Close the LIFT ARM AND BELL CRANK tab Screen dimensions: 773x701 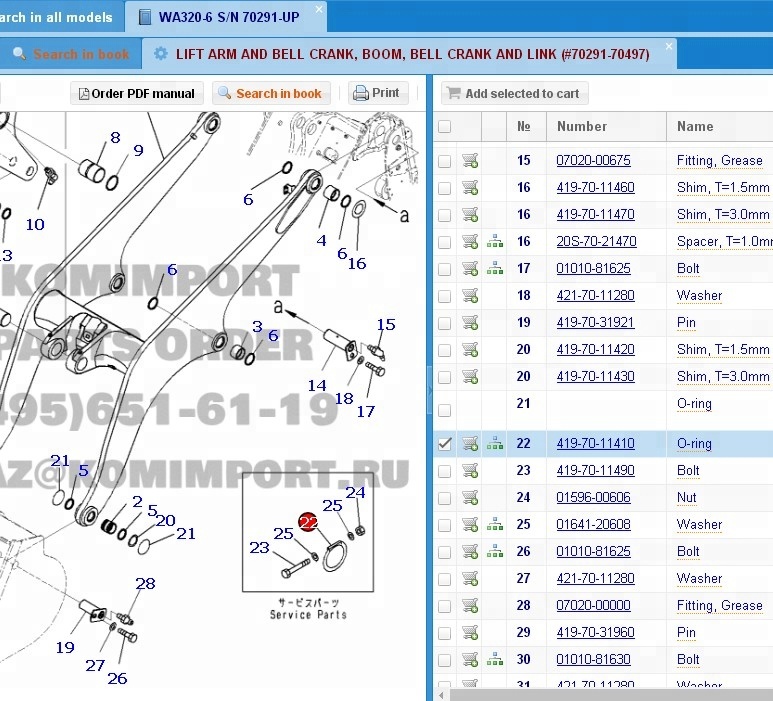pos(668,46)
